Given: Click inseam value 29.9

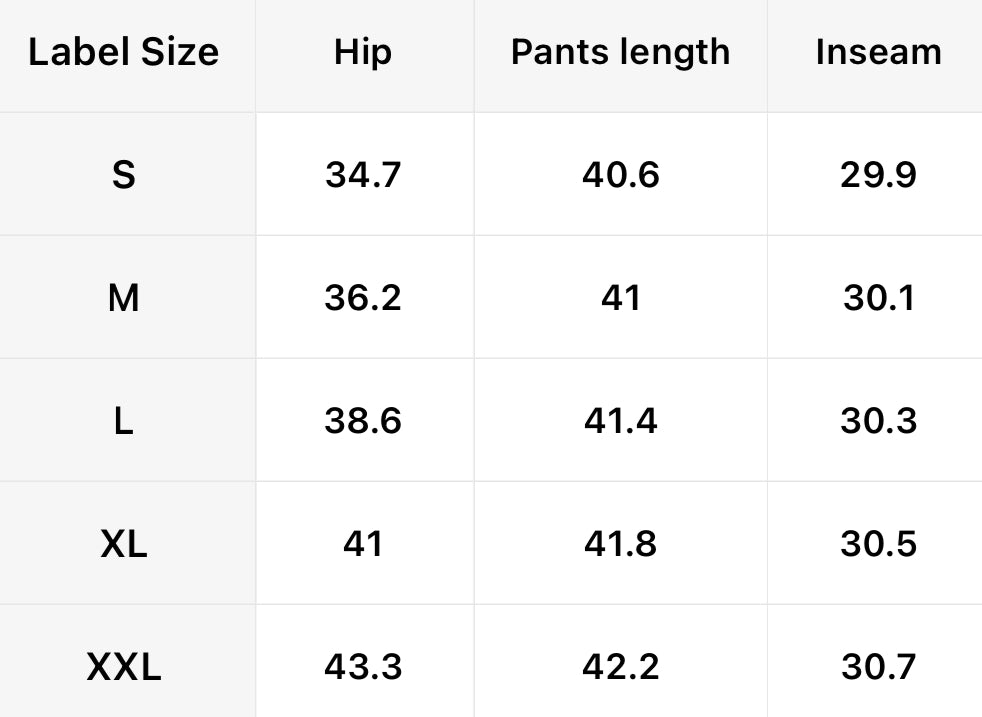Looking at the screenshot, I should point(878,175).
